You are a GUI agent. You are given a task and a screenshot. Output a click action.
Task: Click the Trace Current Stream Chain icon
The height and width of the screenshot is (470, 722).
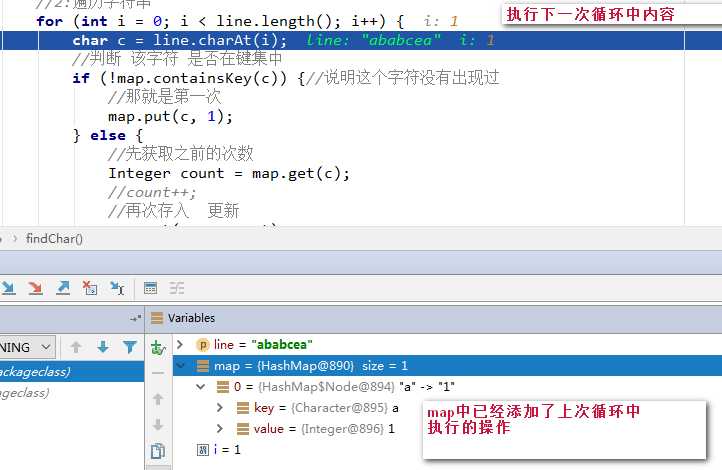(x=177, y=288)
